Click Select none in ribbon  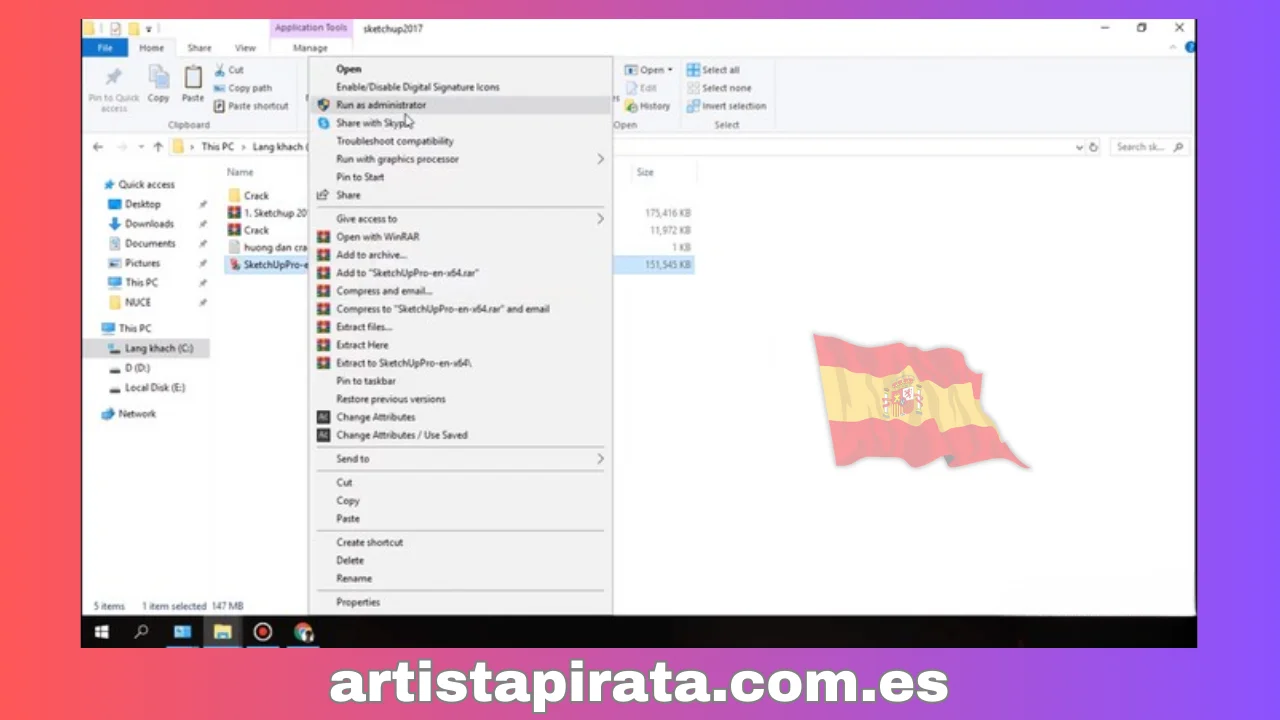(719, 88)
